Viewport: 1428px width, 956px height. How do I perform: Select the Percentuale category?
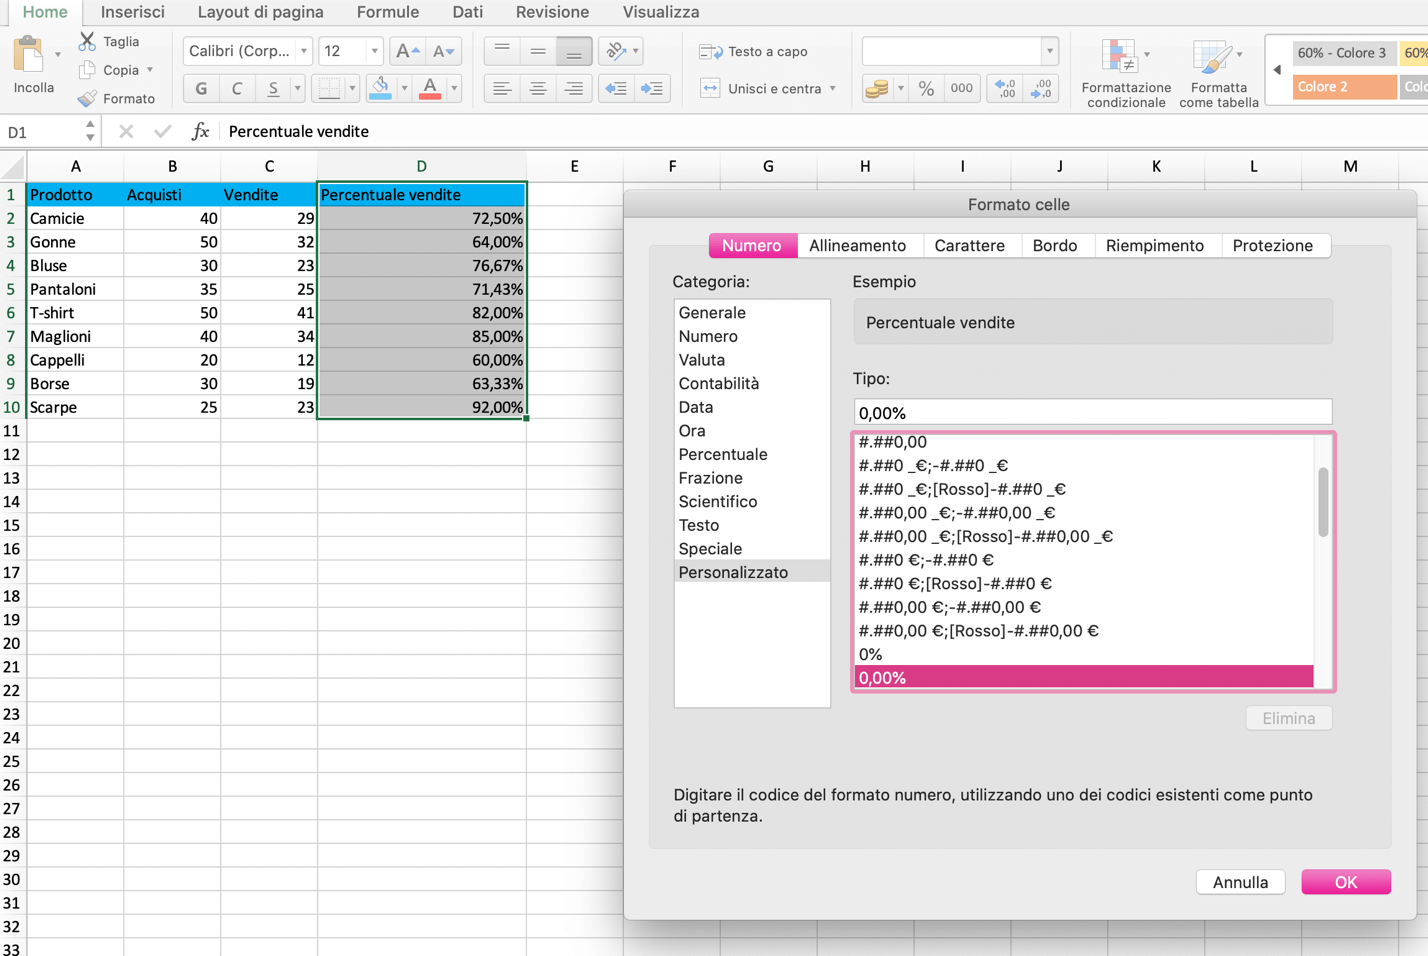[752, 454]
